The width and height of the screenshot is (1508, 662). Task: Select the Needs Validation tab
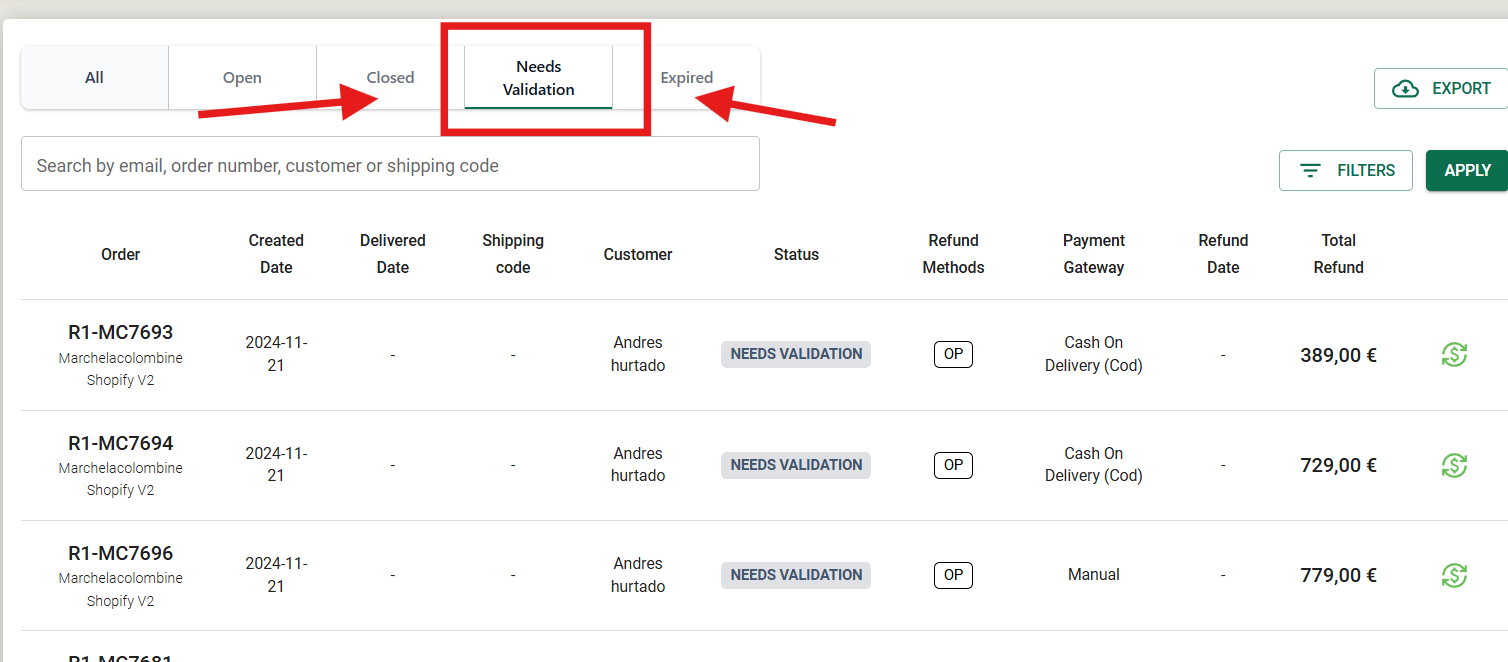tap(538, 77)
